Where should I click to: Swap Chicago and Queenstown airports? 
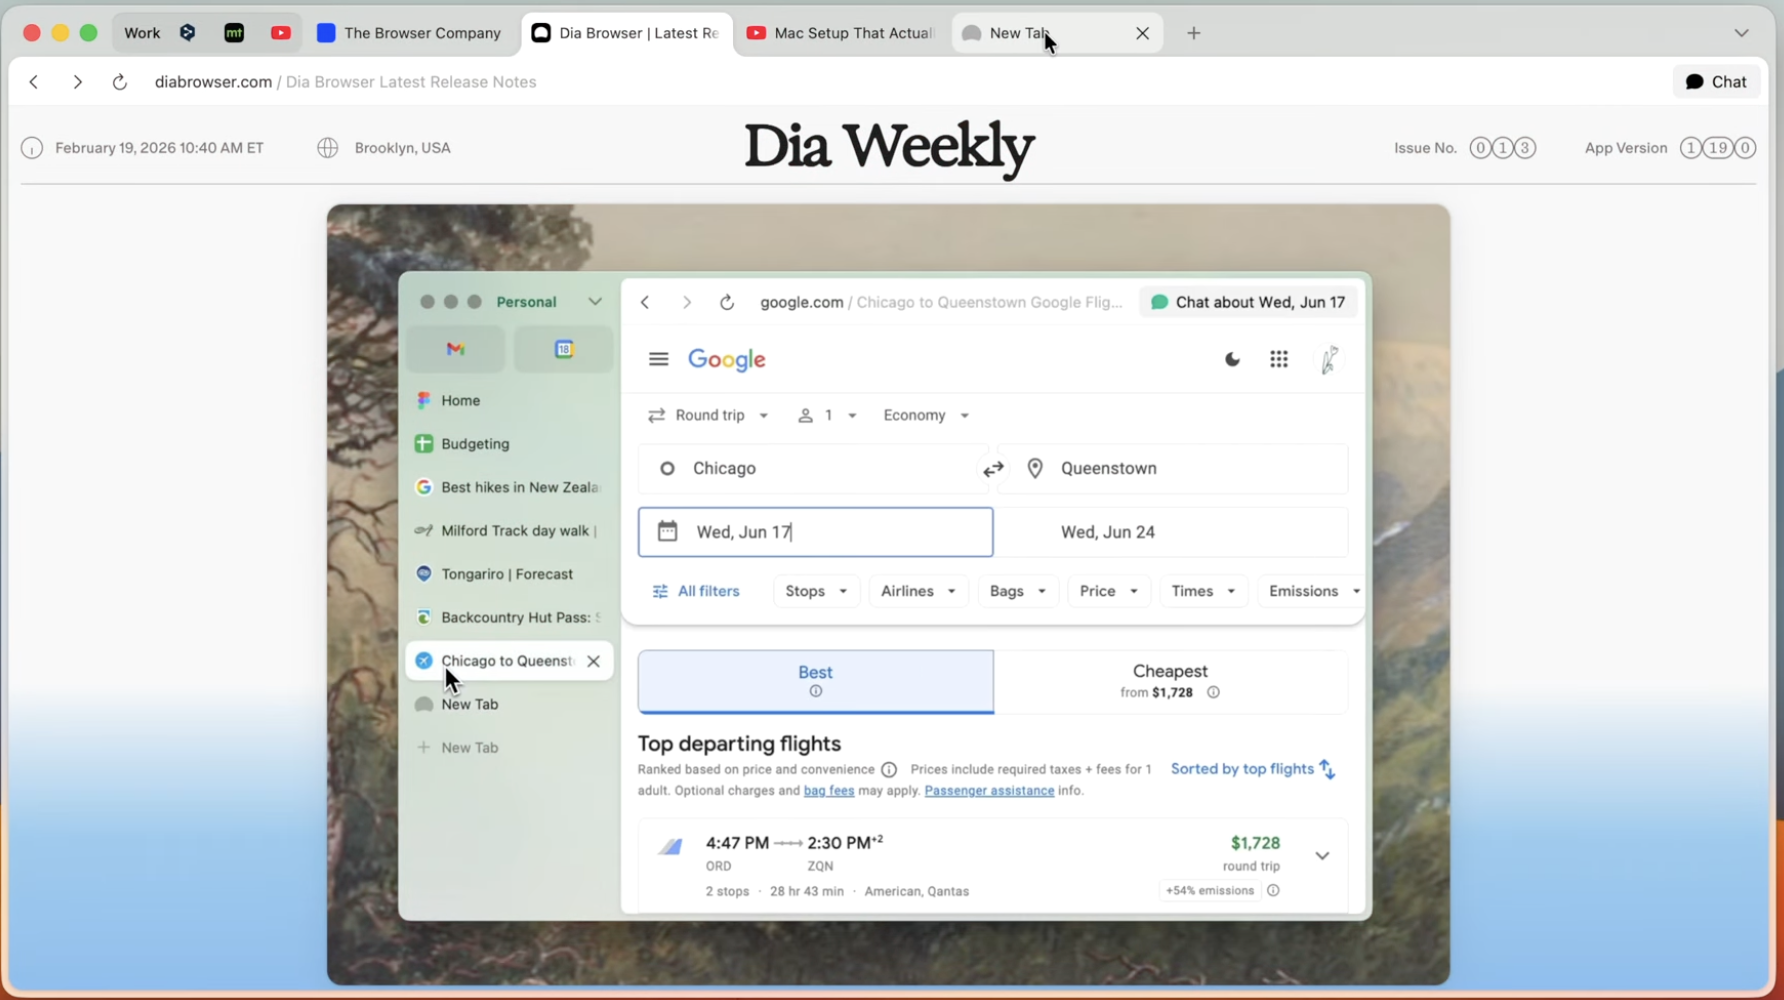tap(993, 469)
